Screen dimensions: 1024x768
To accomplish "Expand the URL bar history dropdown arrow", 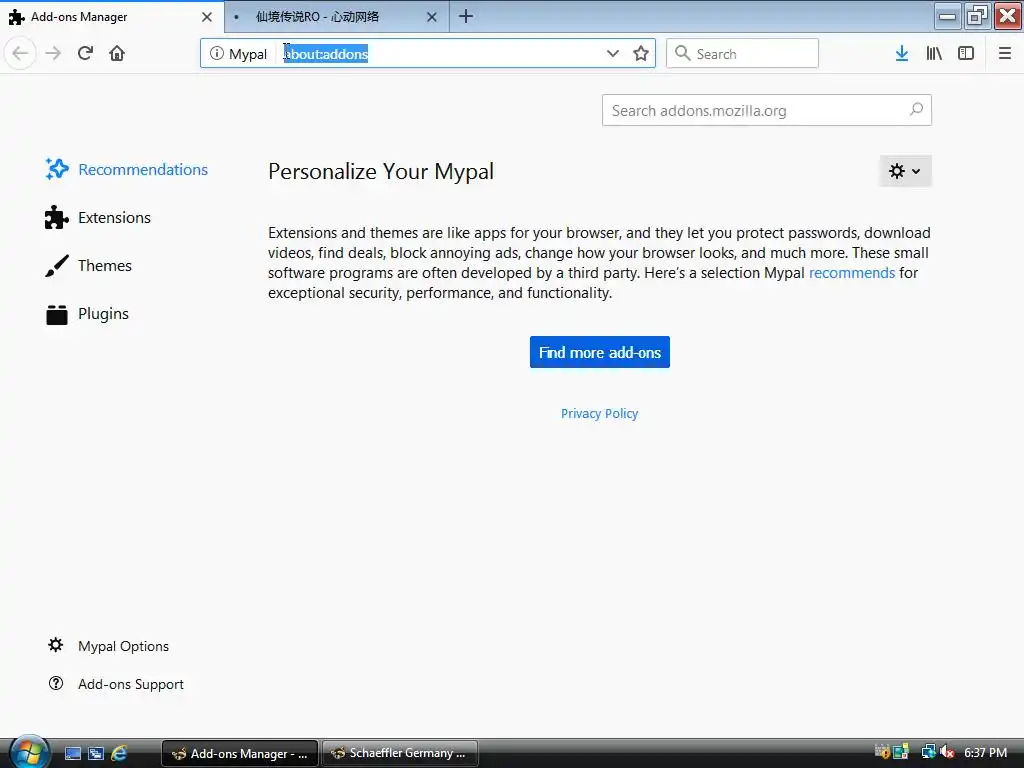I will 613,54.
